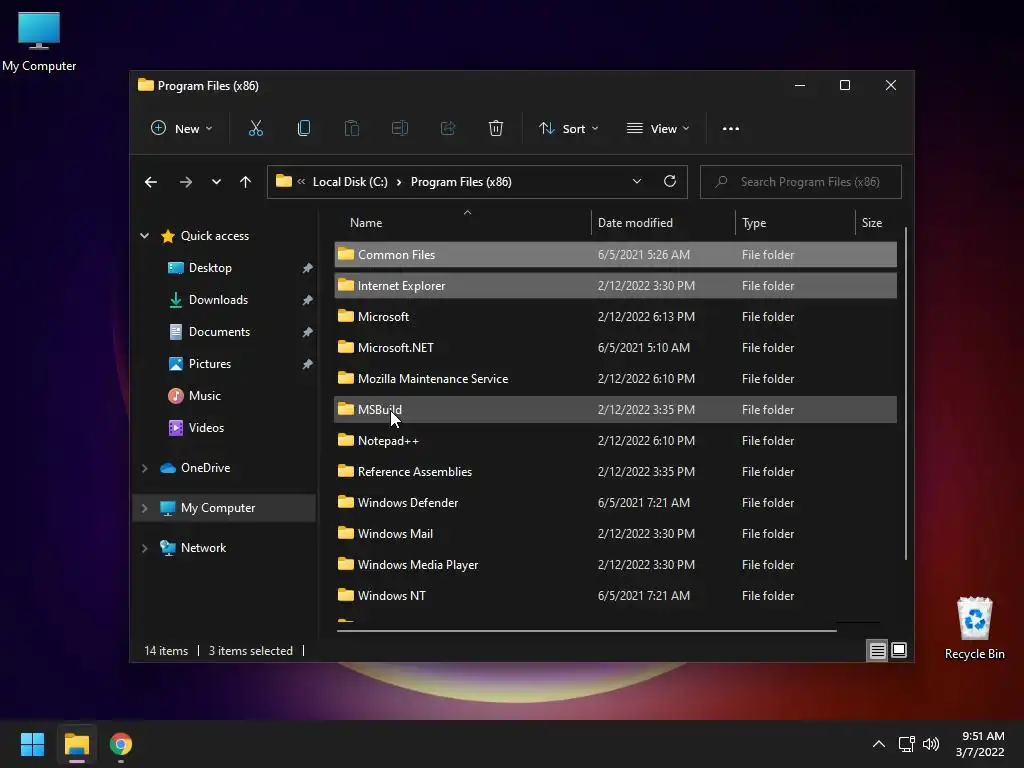Select the Notepad++ folder

[x=615, y=441]
